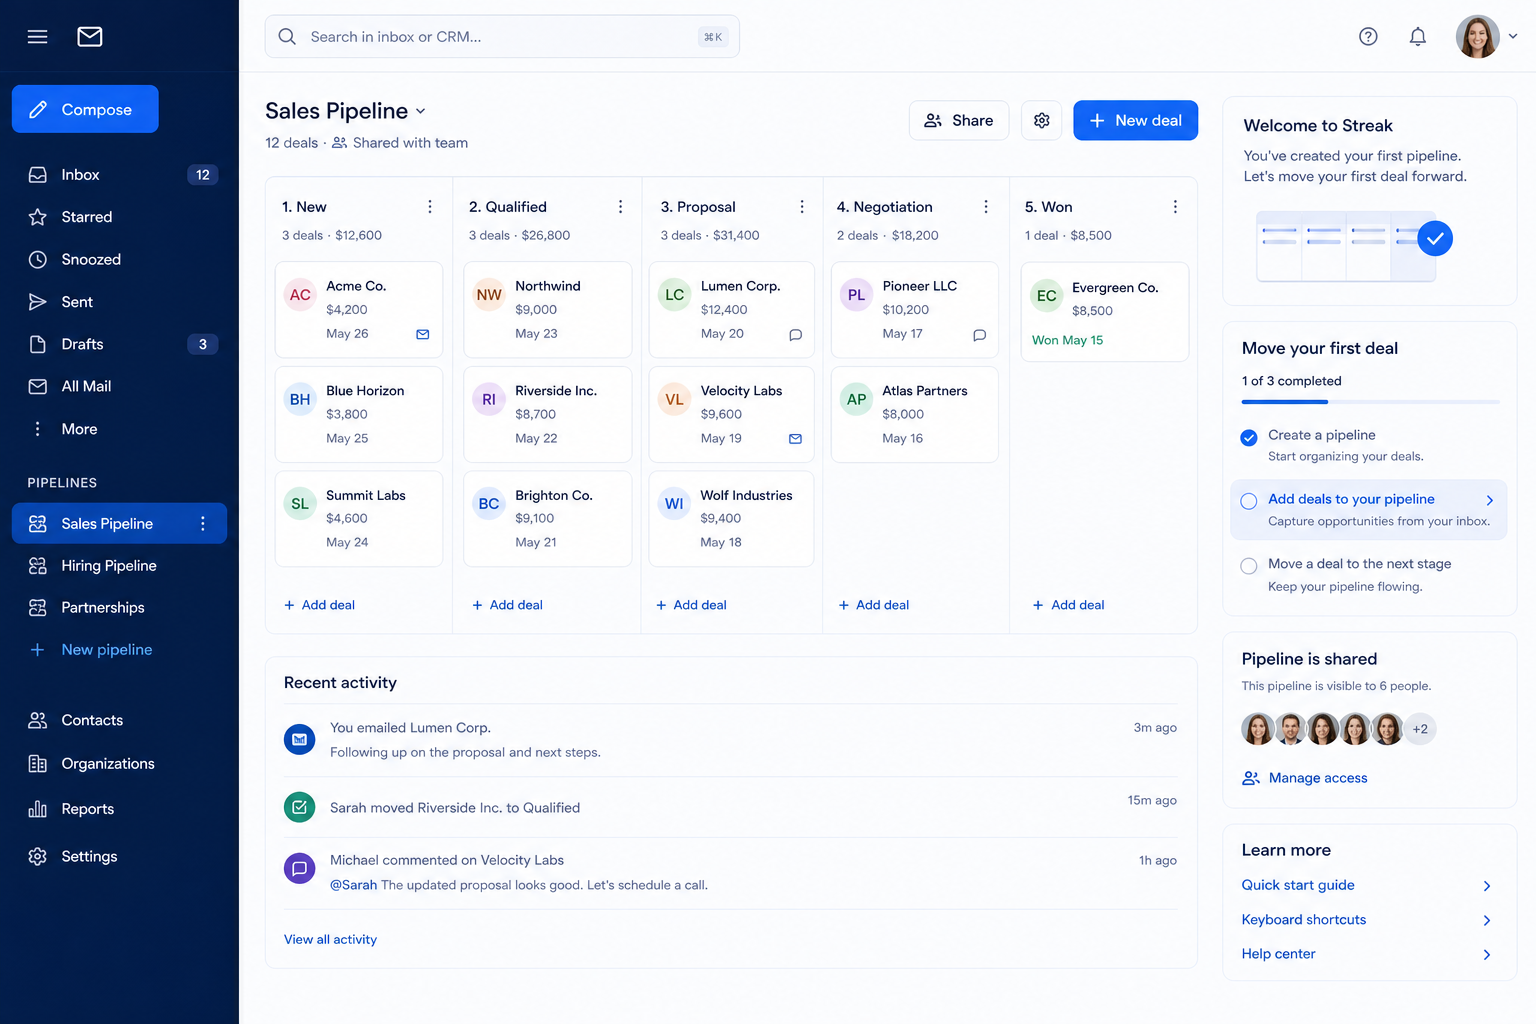Click the welcome pipeline illustration
The height and width of the screenshot is (1024, 1536).
click(1355, 245)
